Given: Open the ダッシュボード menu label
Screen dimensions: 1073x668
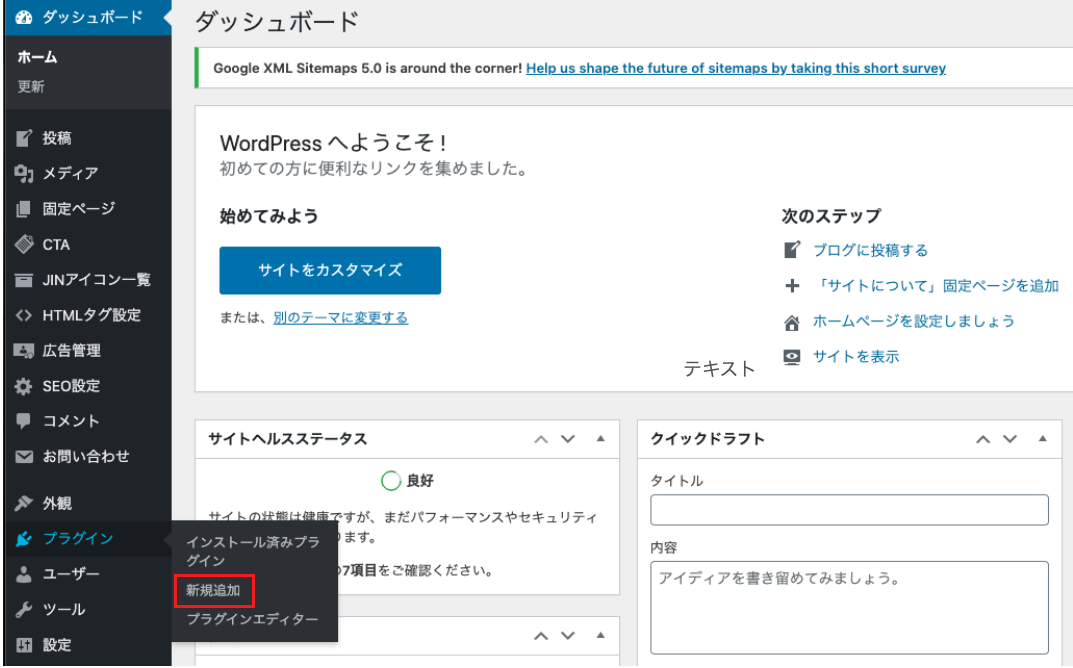Looking at the screenshot, I should 92,17.
